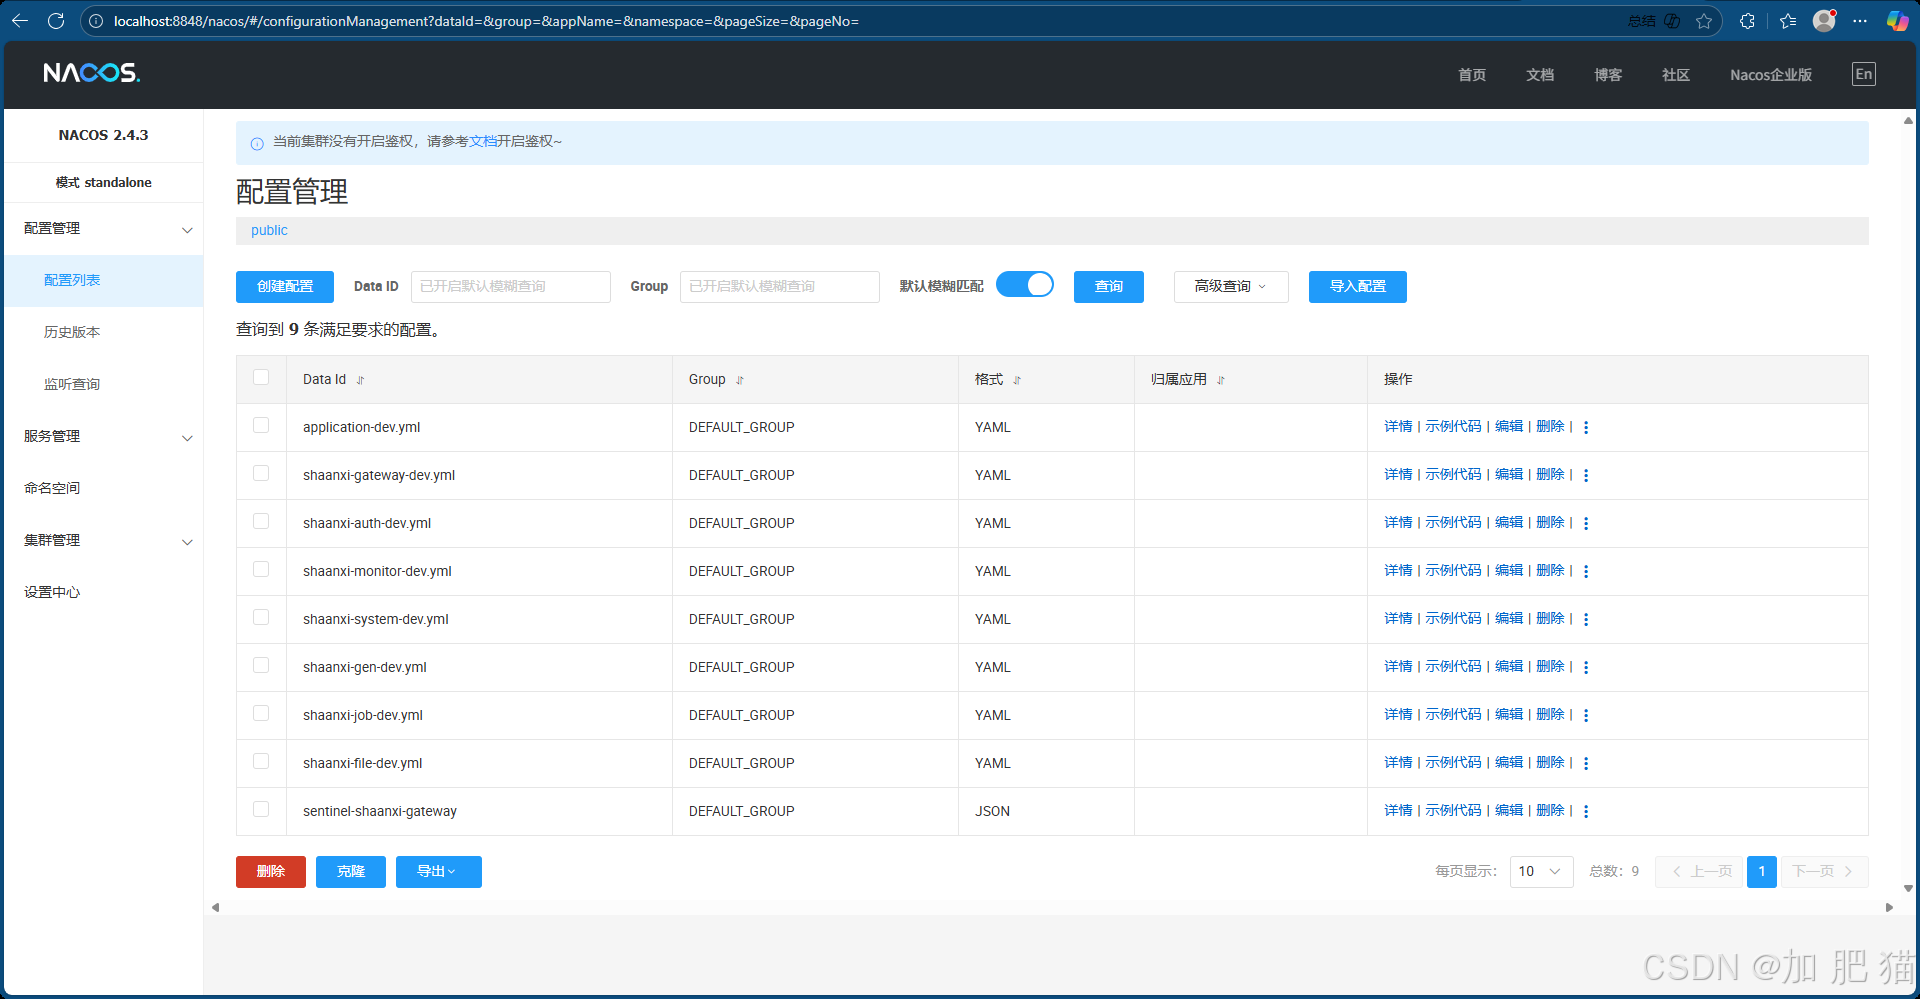The width and height of the screenshot is (1920, 999).
Task: Click 编辑 for application-dev.yml
Action: [1509, 426]
